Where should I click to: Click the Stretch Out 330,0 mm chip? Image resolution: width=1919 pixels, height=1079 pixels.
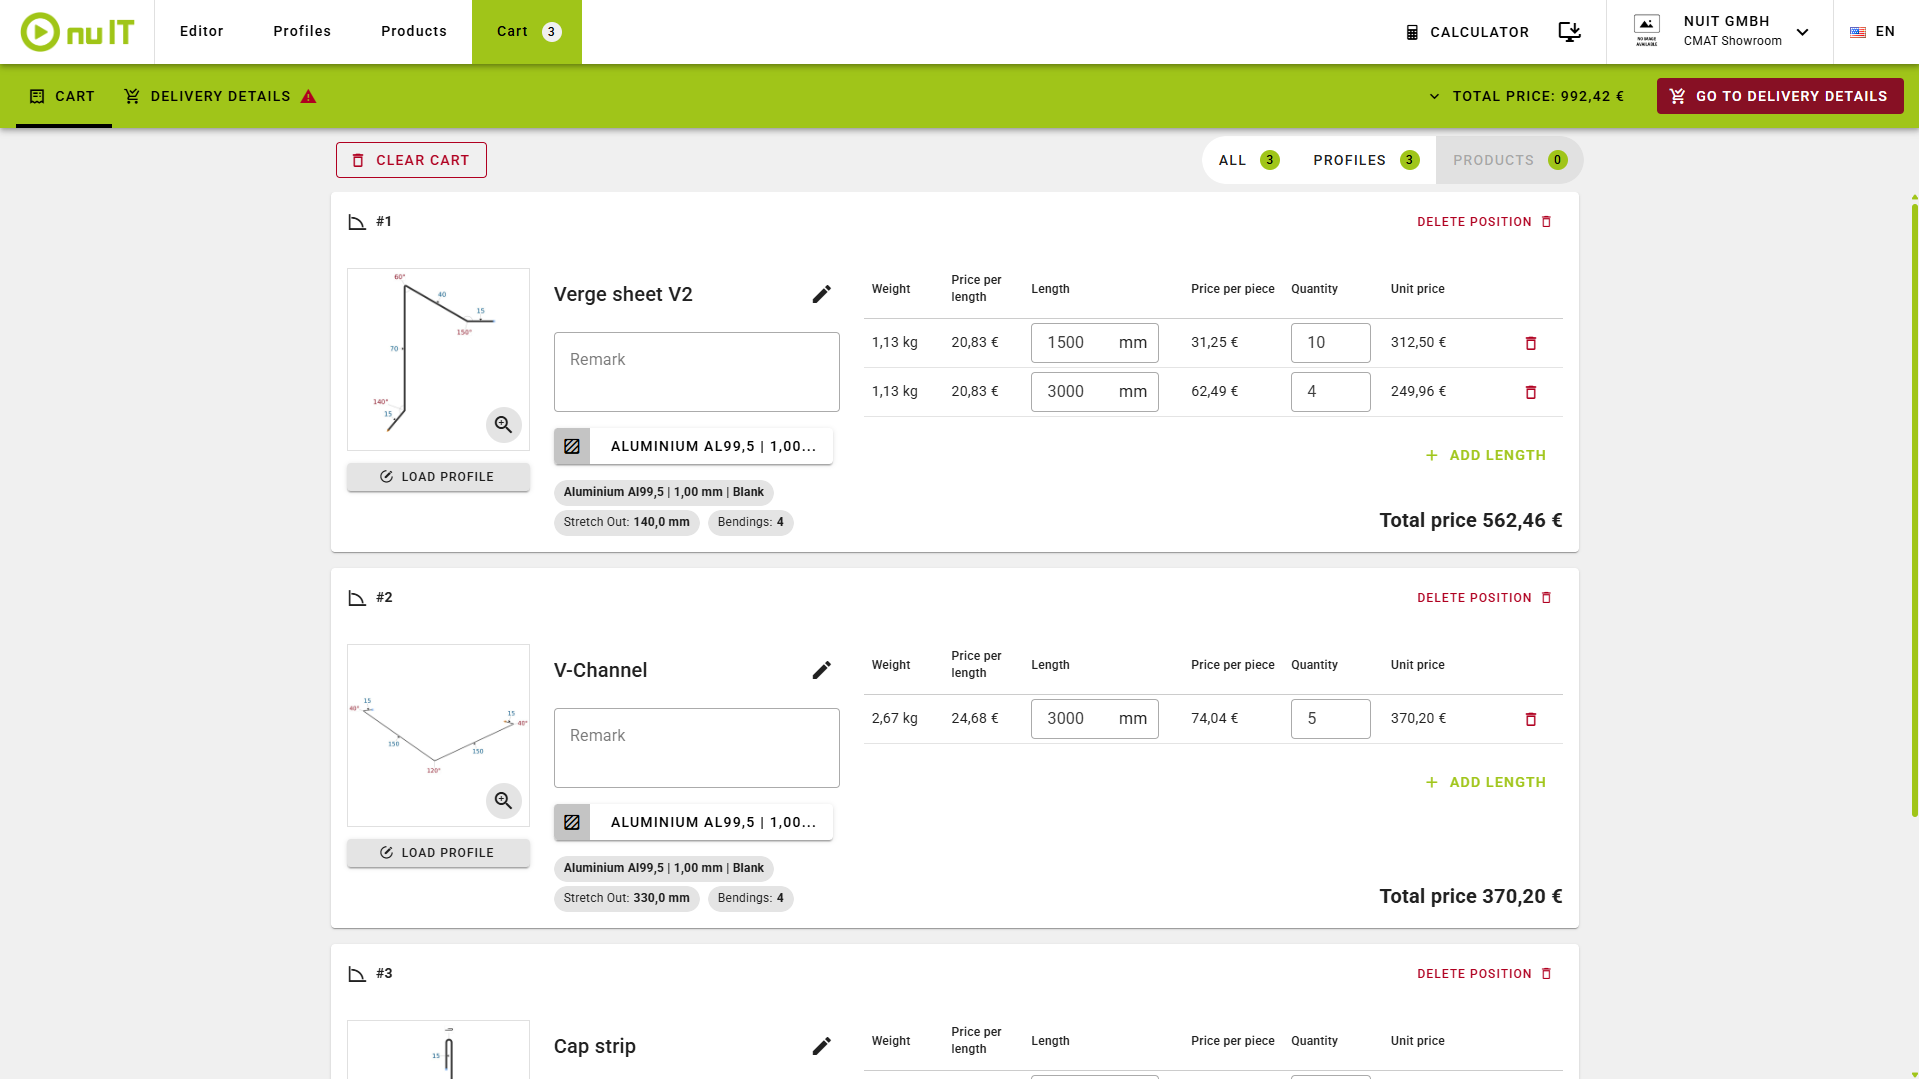pyautogui.click(x=626, y=898)
